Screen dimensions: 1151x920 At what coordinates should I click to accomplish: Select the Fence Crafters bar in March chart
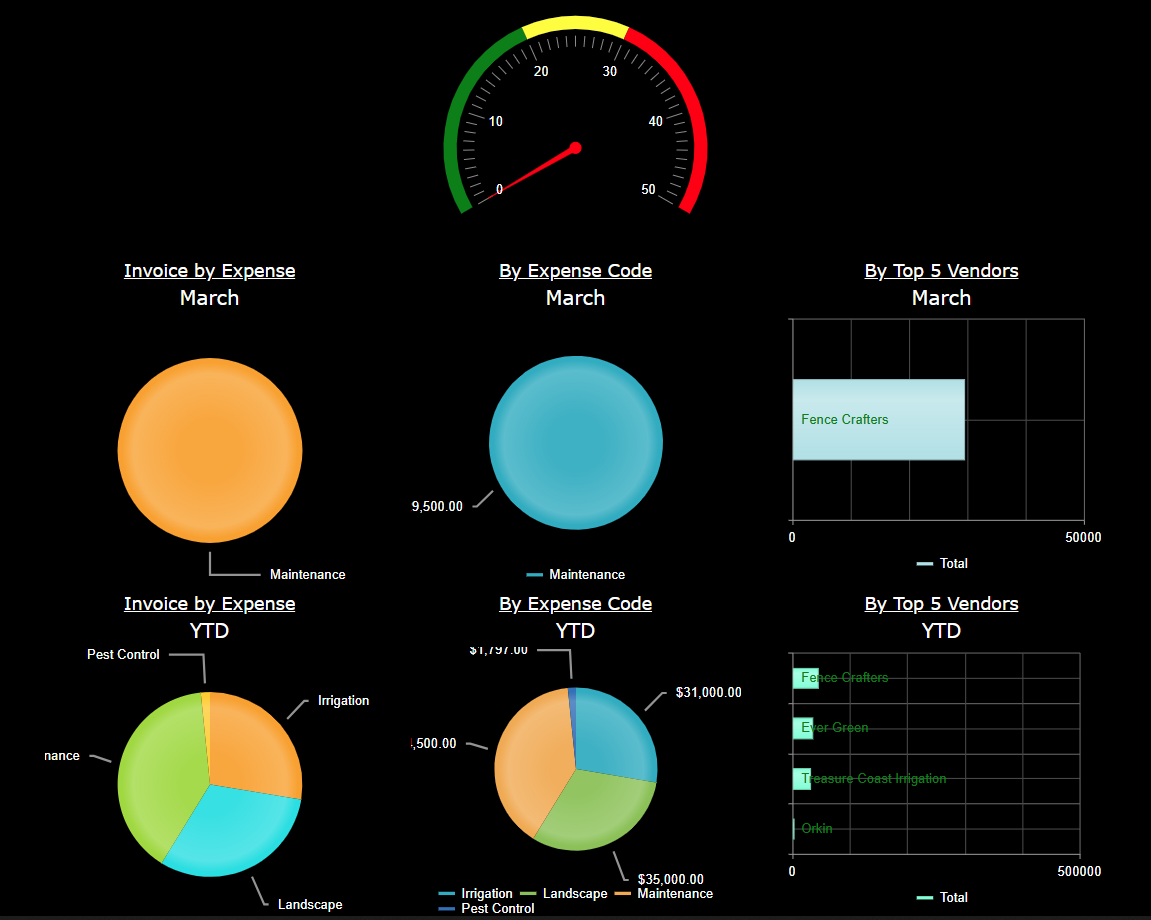tap(878, 419)
